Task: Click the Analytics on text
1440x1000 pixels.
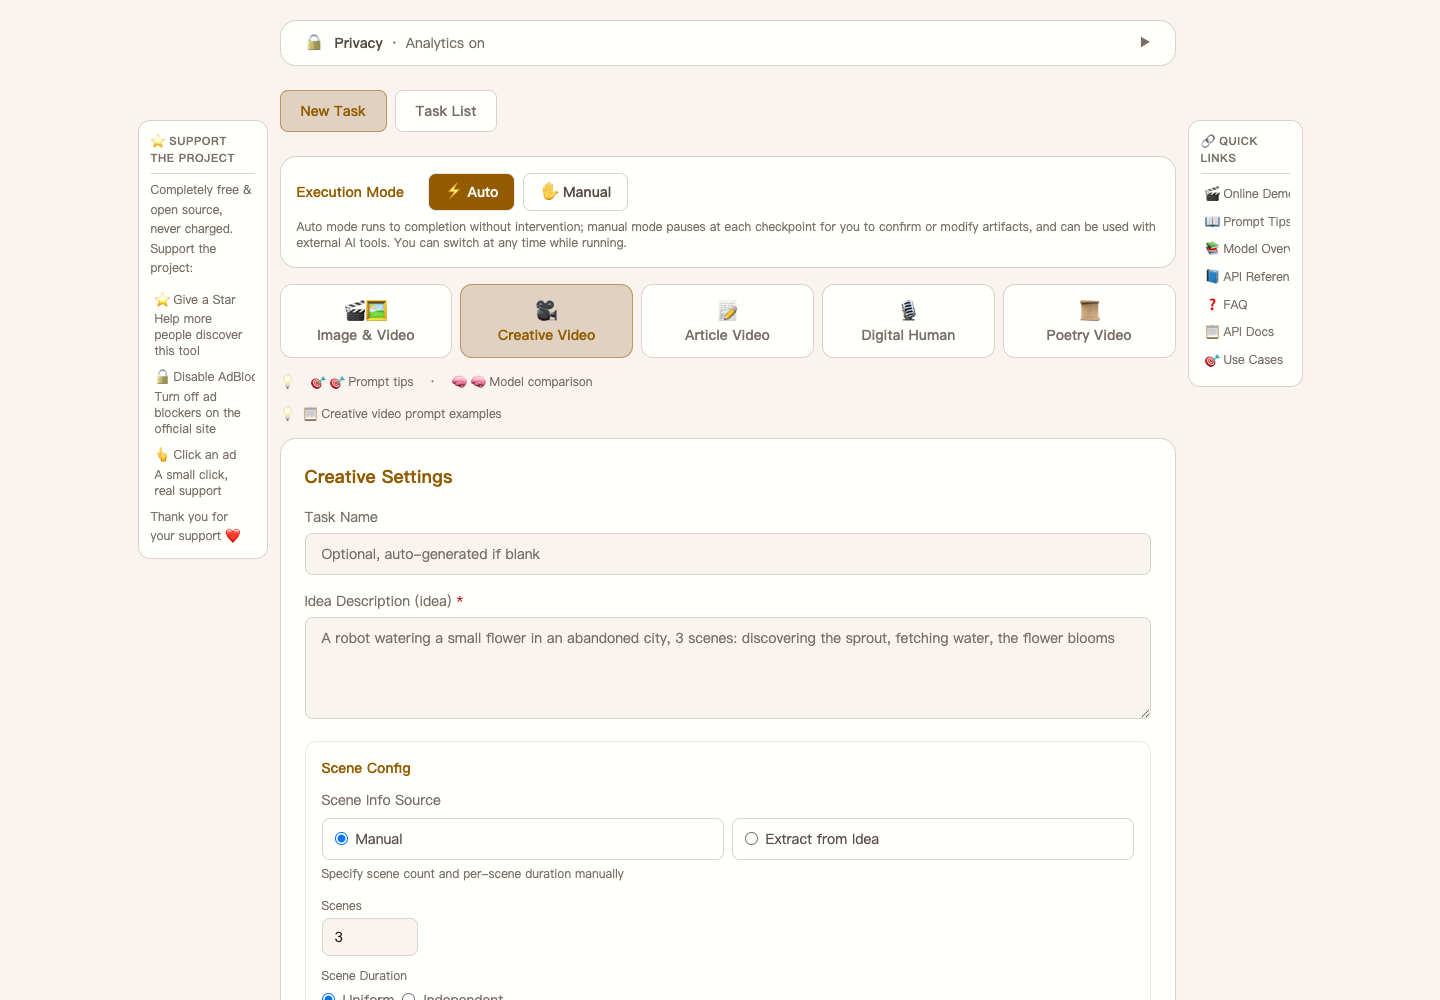Action: coord(445,43)
